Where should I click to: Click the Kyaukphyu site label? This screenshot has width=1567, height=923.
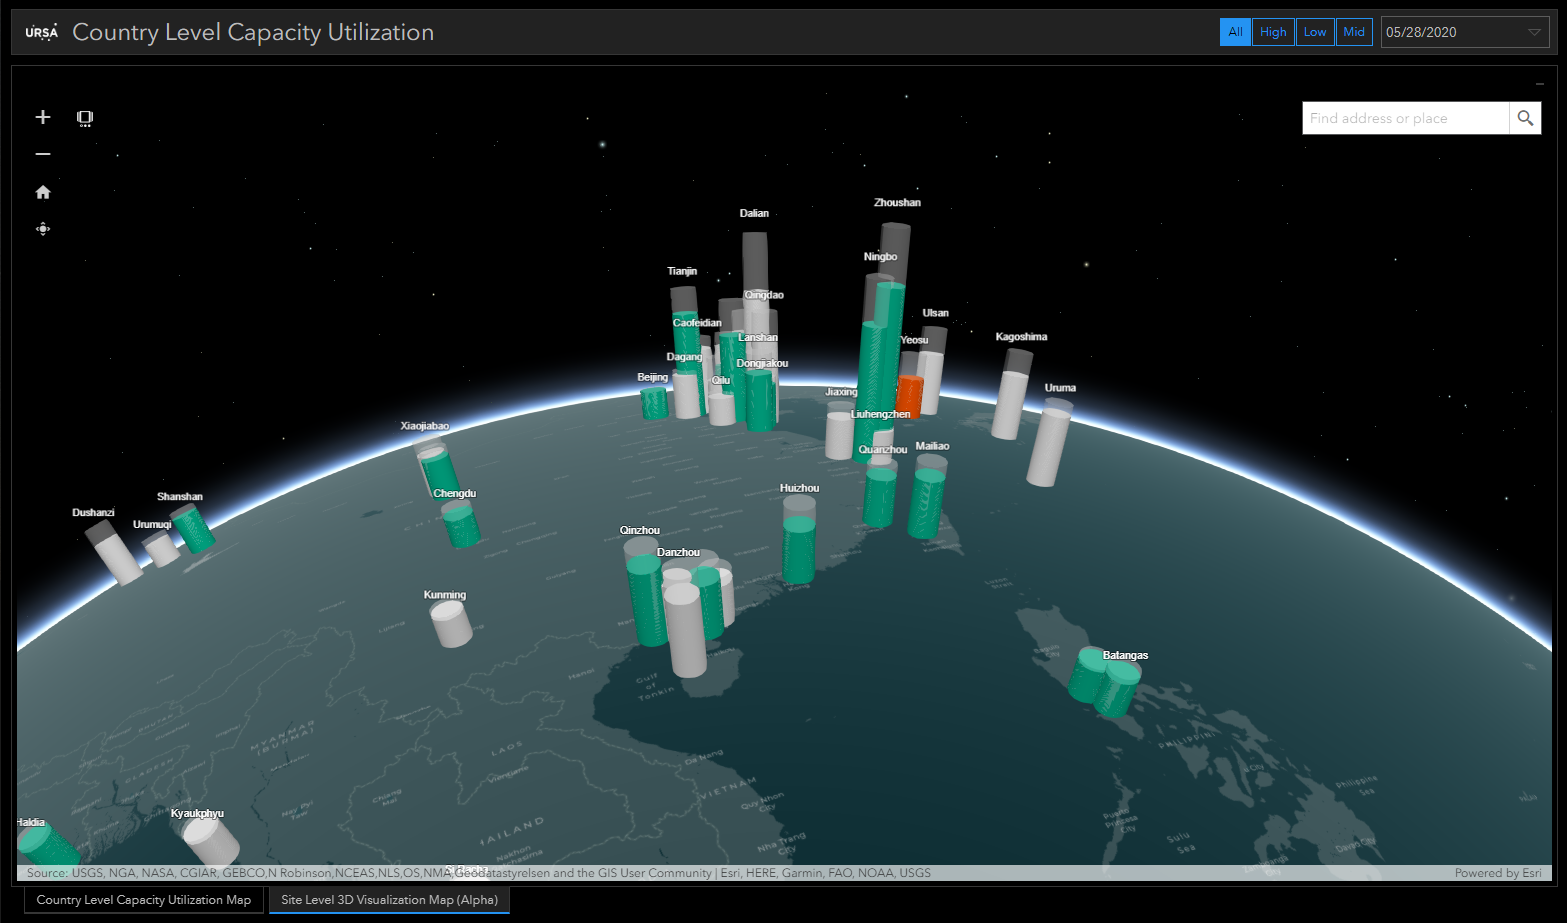click(x=197, y=814)
